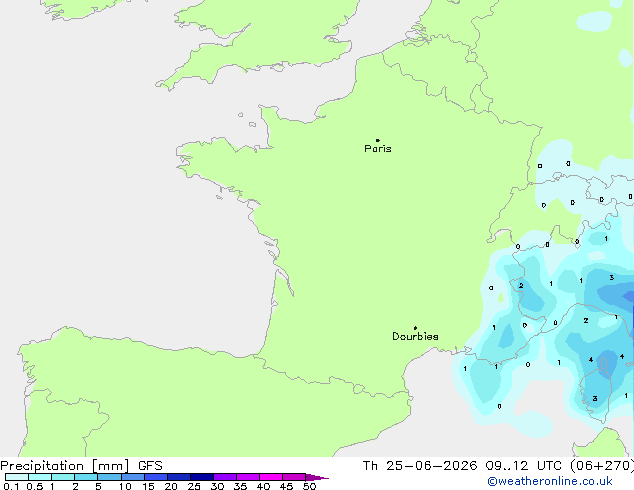Pick the legend swatch between 2 and 5

point(86,477)
